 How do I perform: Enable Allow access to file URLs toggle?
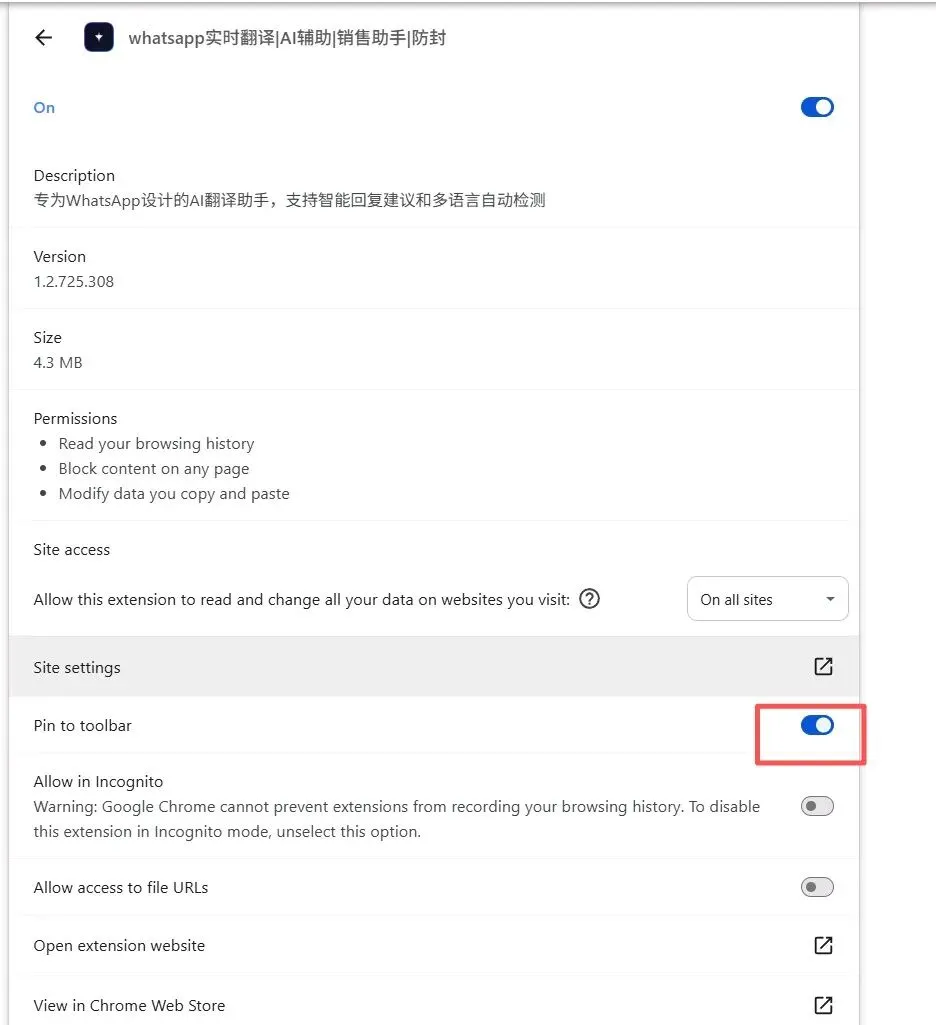pyautogui.click(x=817, y=887)
